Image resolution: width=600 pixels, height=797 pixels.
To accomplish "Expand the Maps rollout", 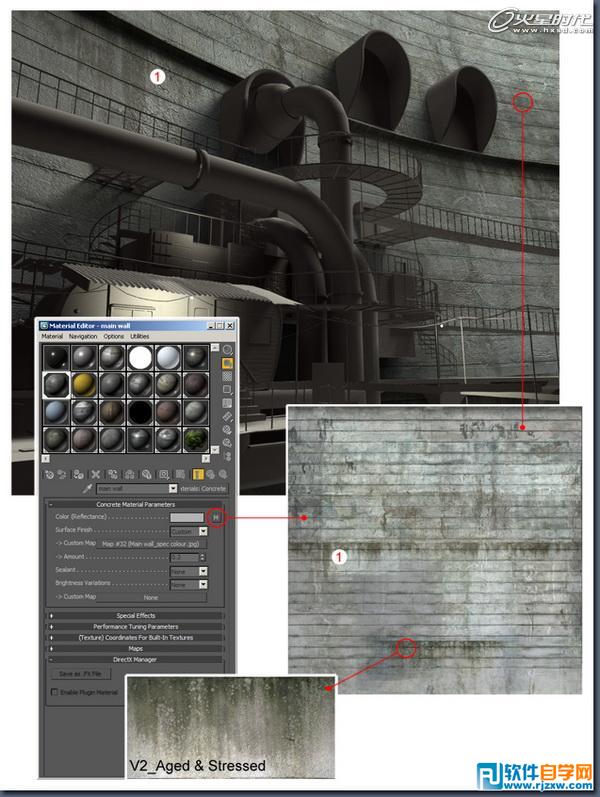I will (136, 648).
